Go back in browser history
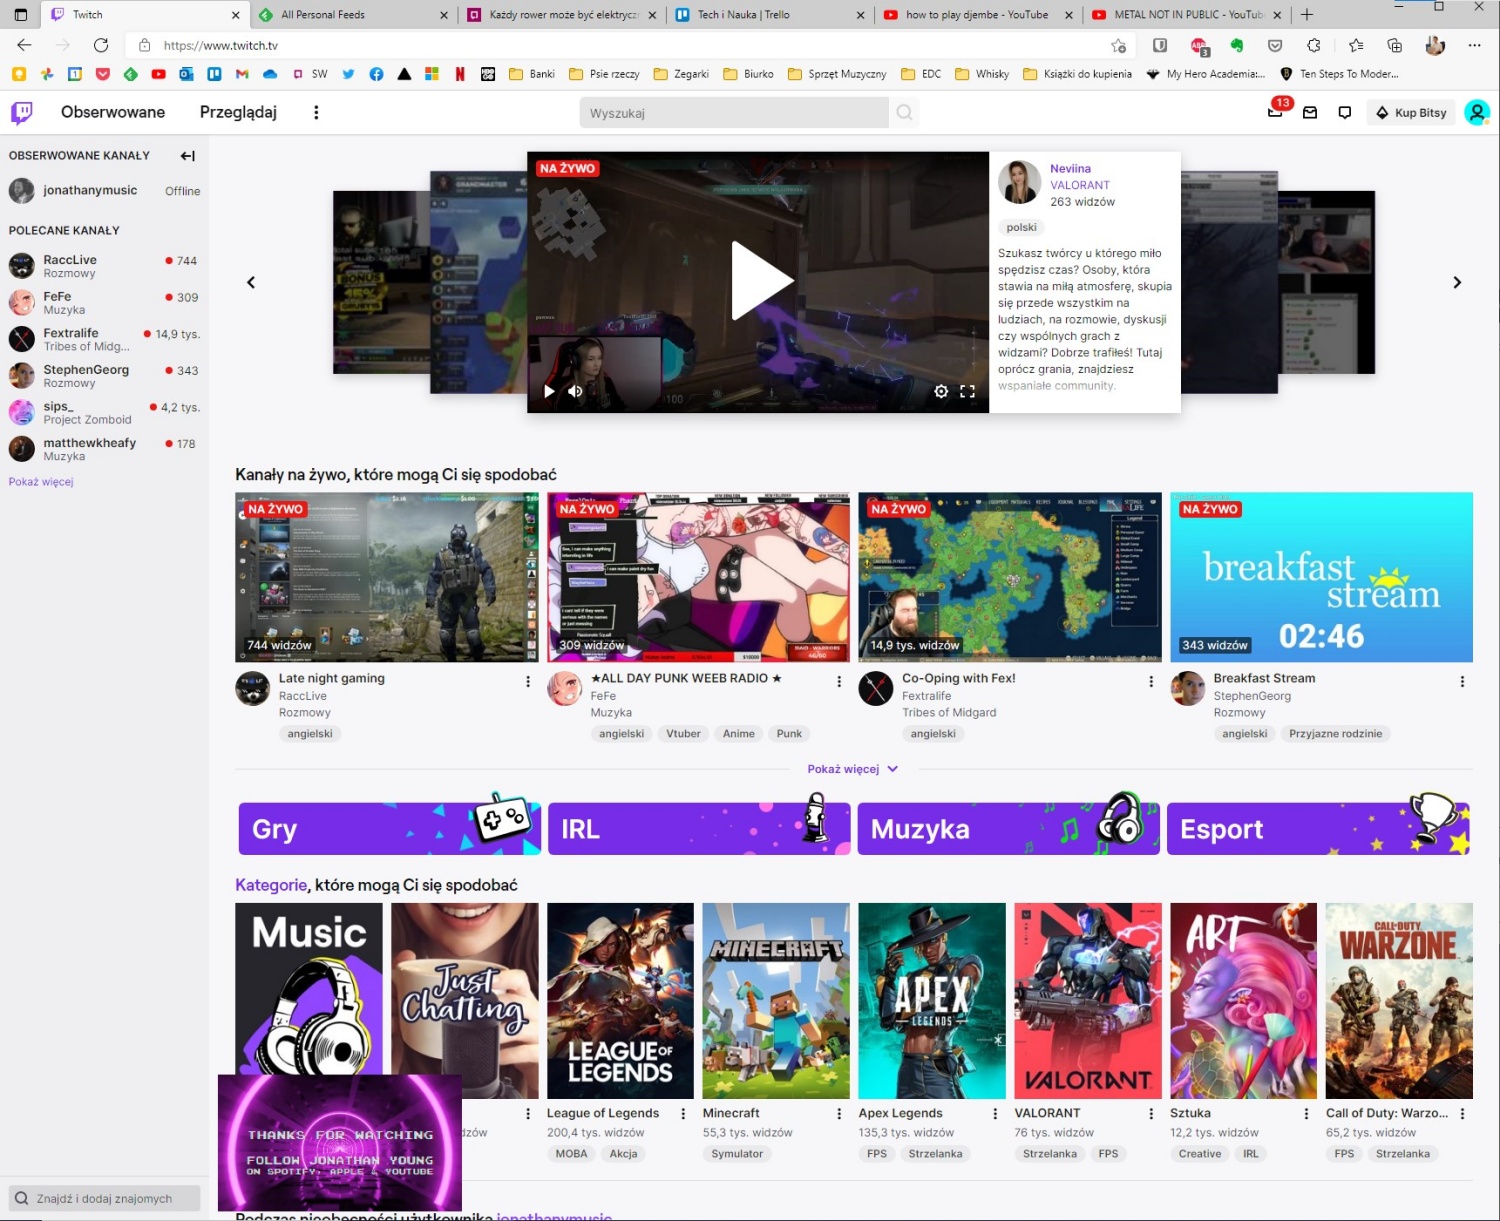1500x1221 pixels. 25,45
